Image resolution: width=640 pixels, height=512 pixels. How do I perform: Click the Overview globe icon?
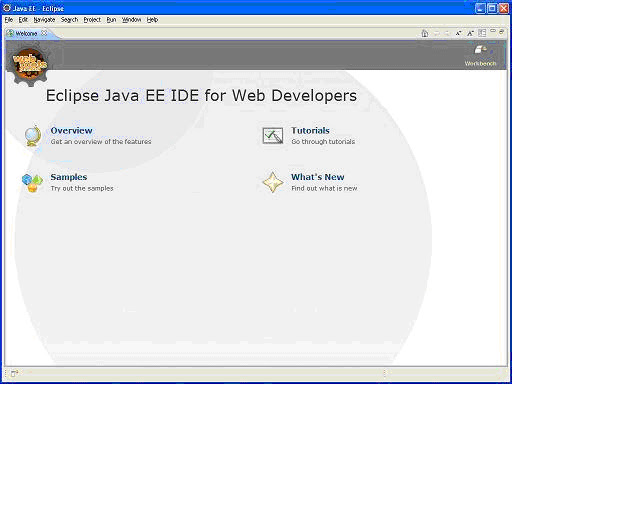pos(33,136)
